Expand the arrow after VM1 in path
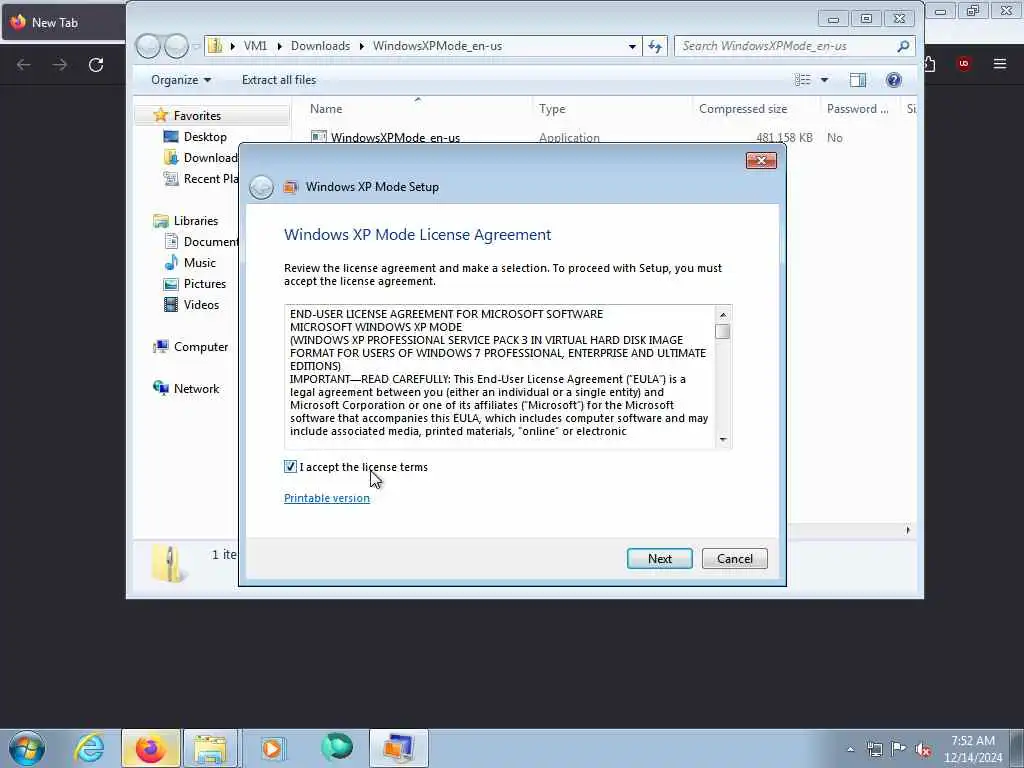This screenshot has height=768, width=1024. pos(279,46)
